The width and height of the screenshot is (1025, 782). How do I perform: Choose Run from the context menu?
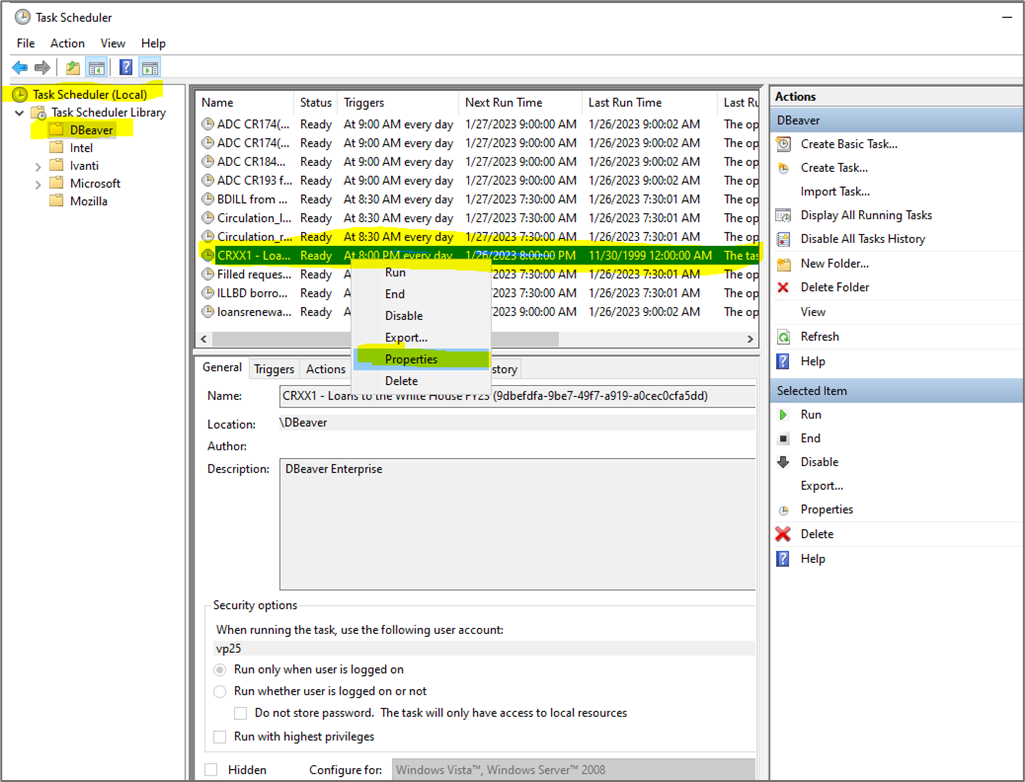[421, 273]
